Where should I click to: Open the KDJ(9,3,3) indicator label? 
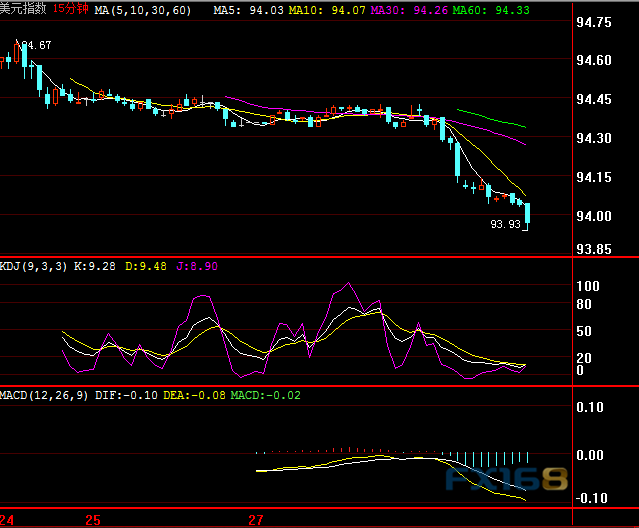point(35,266)
